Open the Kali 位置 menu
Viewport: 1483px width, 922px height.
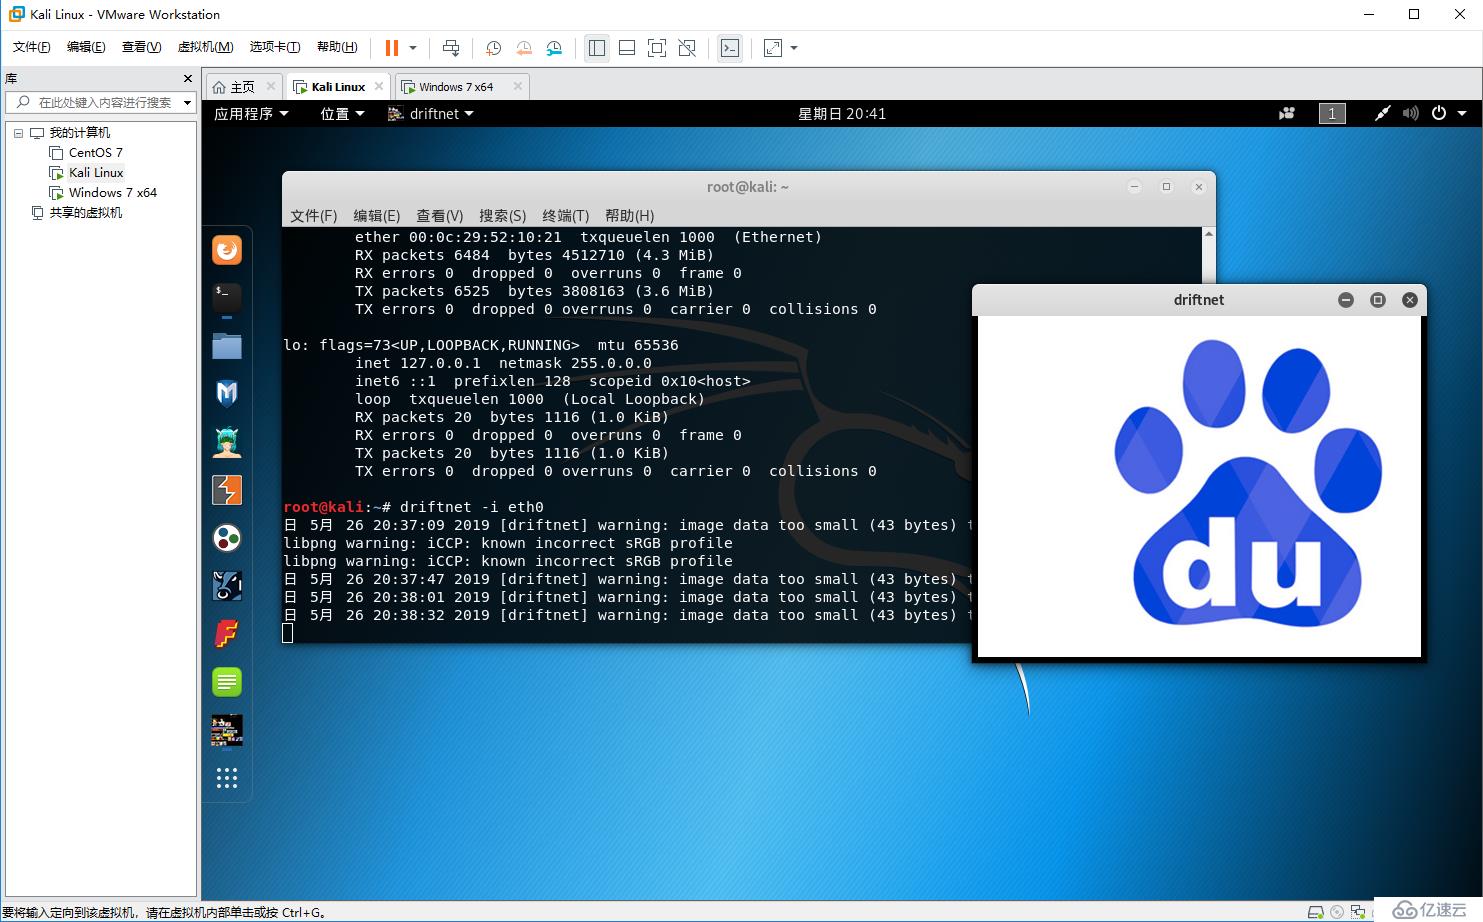click(x=342, y=114)
